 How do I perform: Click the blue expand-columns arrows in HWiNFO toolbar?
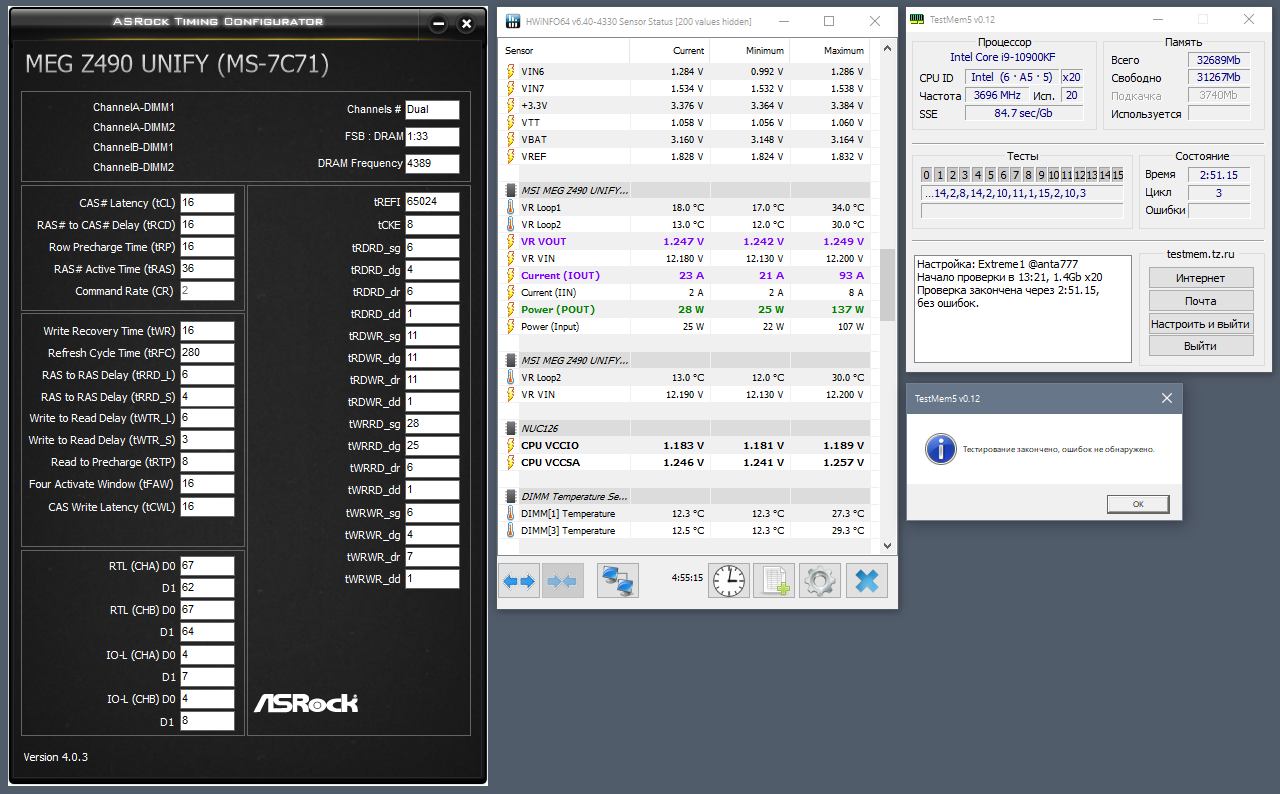pyautogui.click(x=520, y=581)
